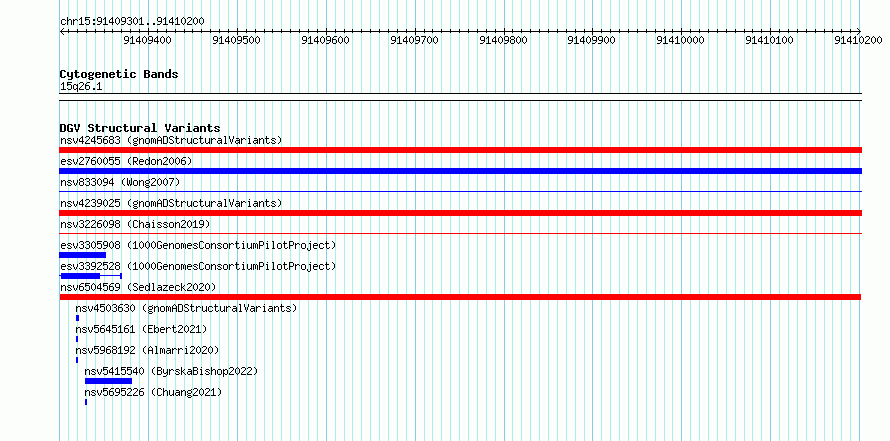
Task: Click ruler position 91410000
Action: (681, 40)
